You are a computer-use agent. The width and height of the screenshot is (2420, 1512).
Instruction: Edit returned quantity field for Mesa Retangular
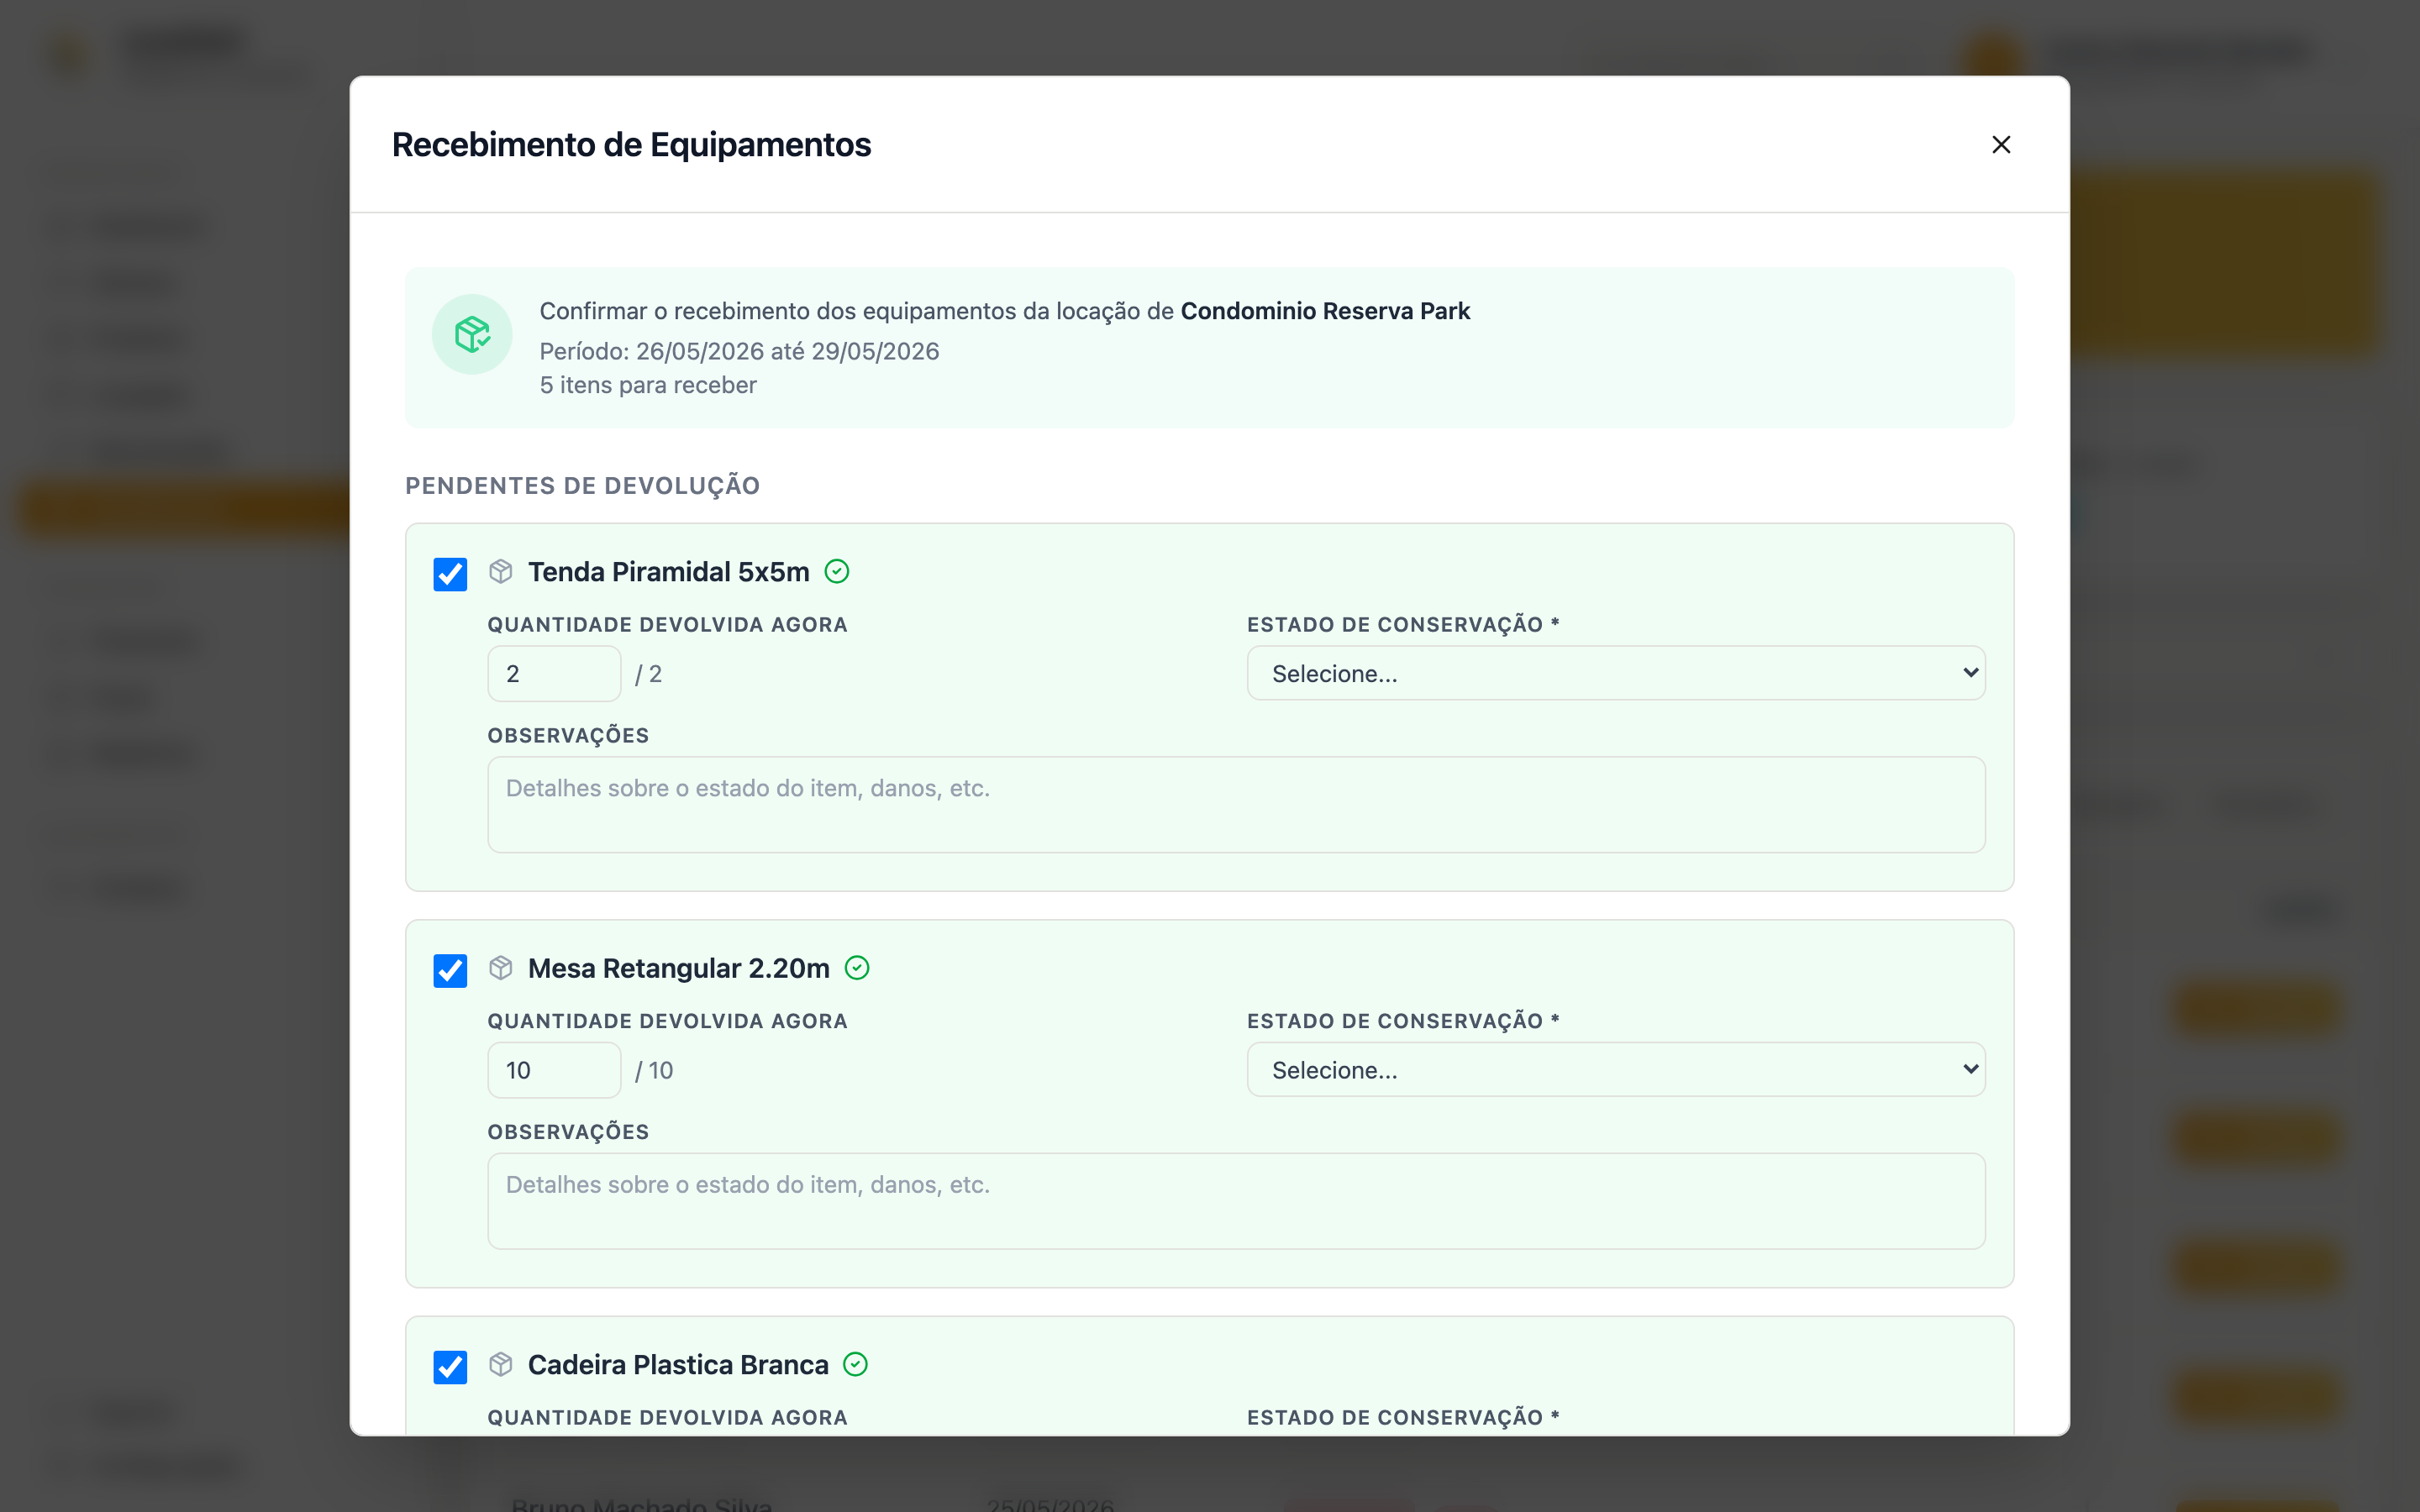554,1070
